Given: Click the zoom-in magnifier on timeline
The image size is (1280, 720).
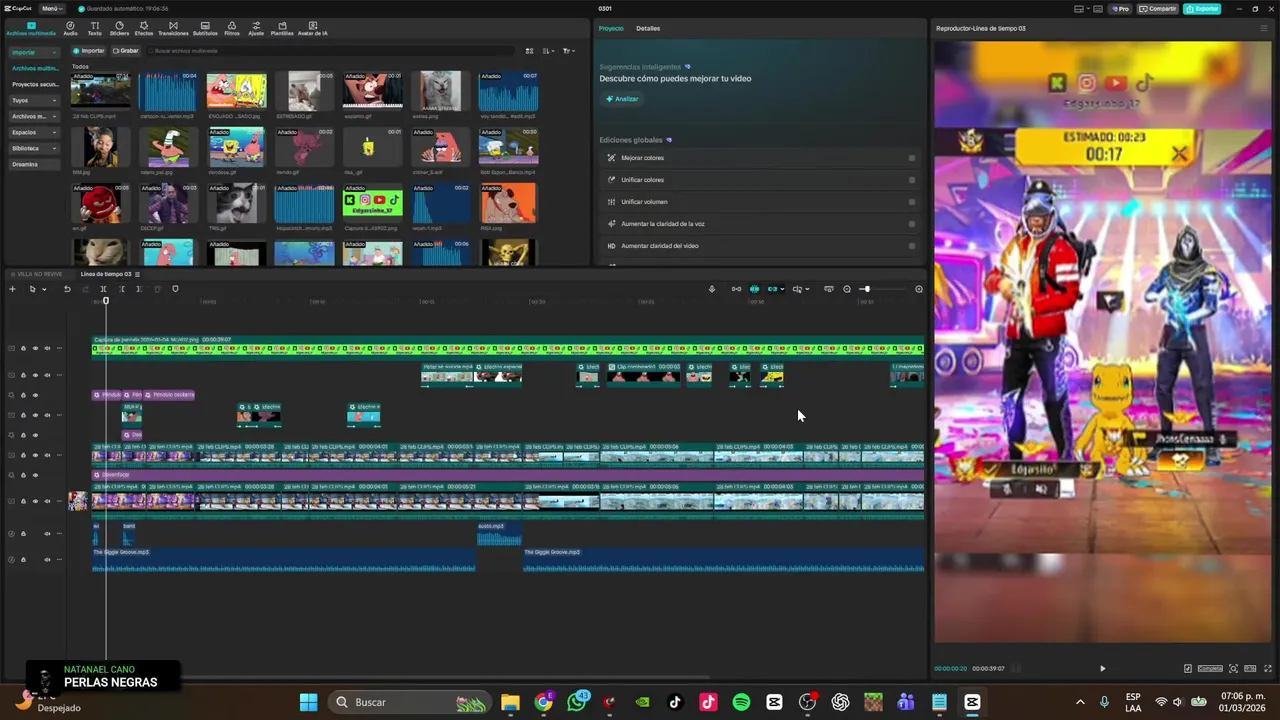Looking at the screenshot, I should (x=919, y=289).
